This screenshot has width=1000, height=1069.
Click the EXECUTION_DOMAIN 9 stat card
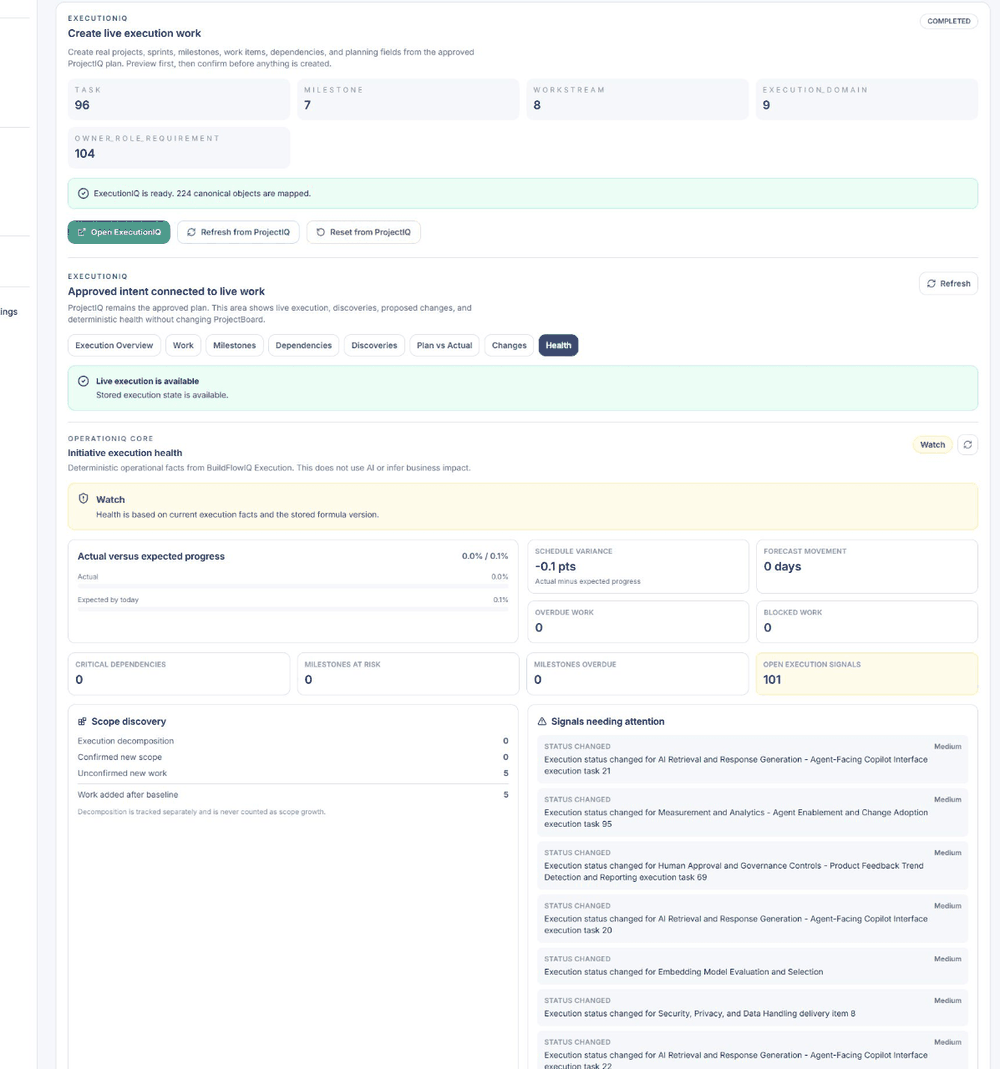[x=866, y=99]
